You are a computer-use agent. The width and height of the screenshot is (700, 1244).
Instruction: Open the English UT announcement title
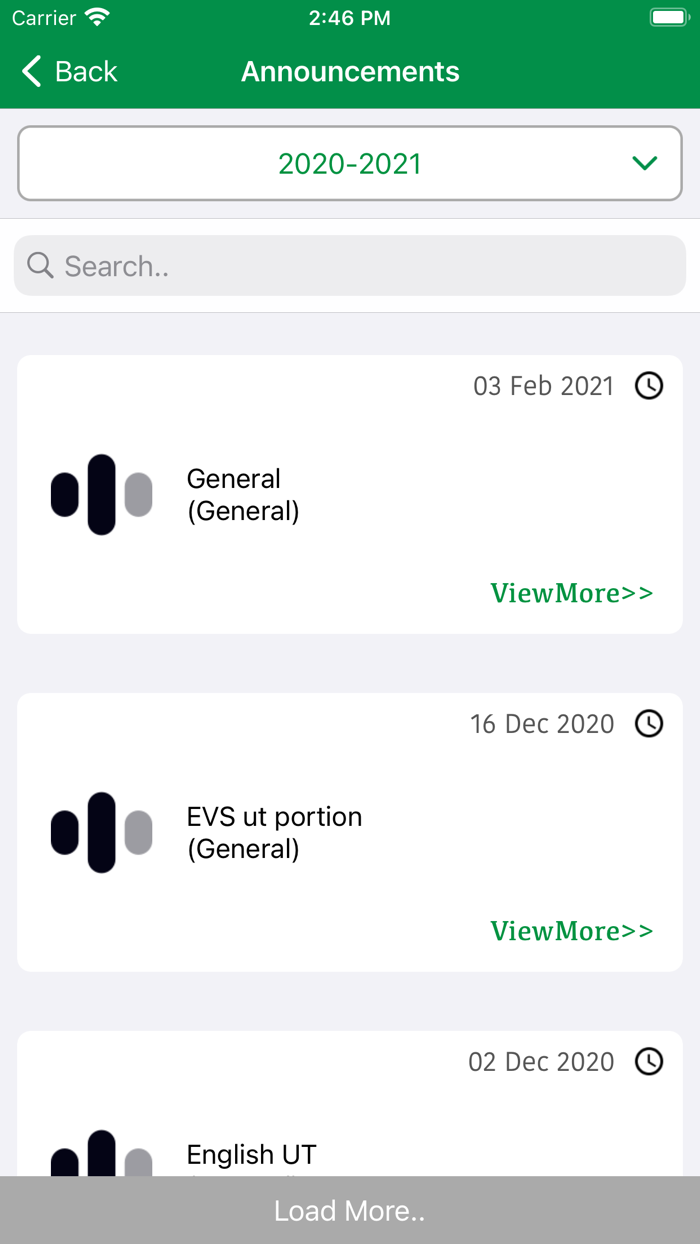tap(251, 1155)
